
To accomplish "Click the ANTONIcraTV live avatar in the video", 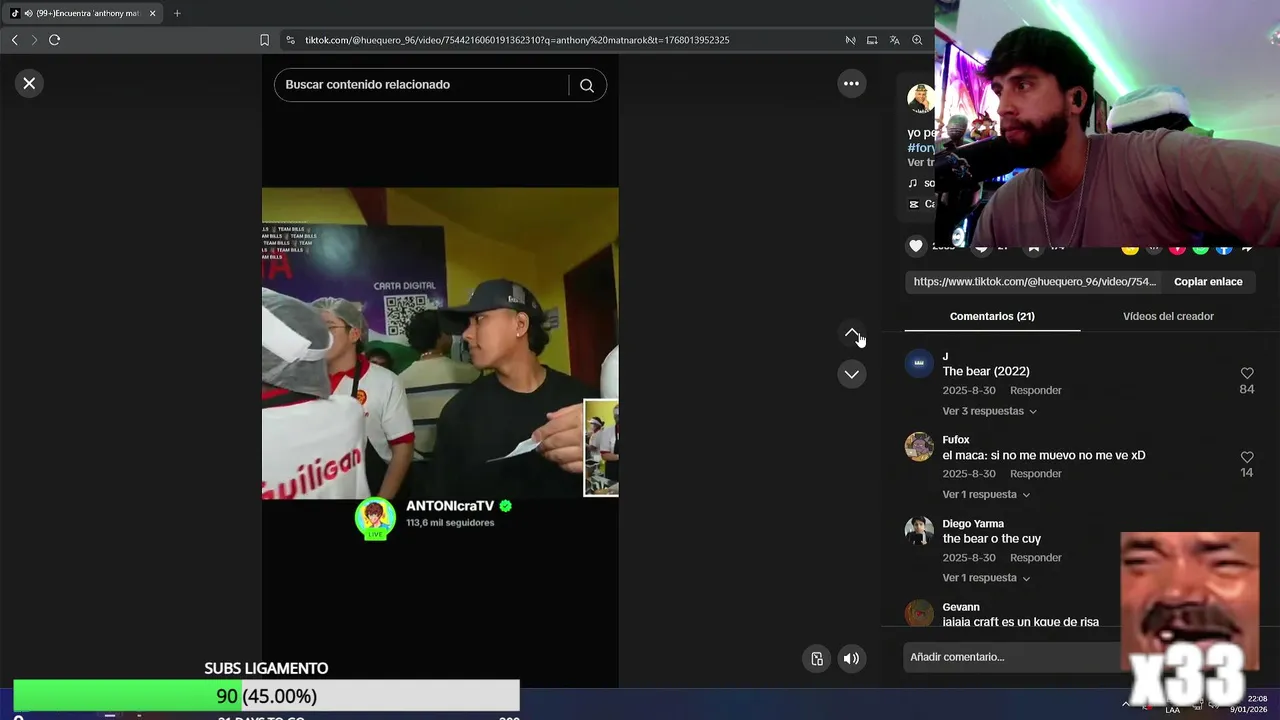I will 375,518.
